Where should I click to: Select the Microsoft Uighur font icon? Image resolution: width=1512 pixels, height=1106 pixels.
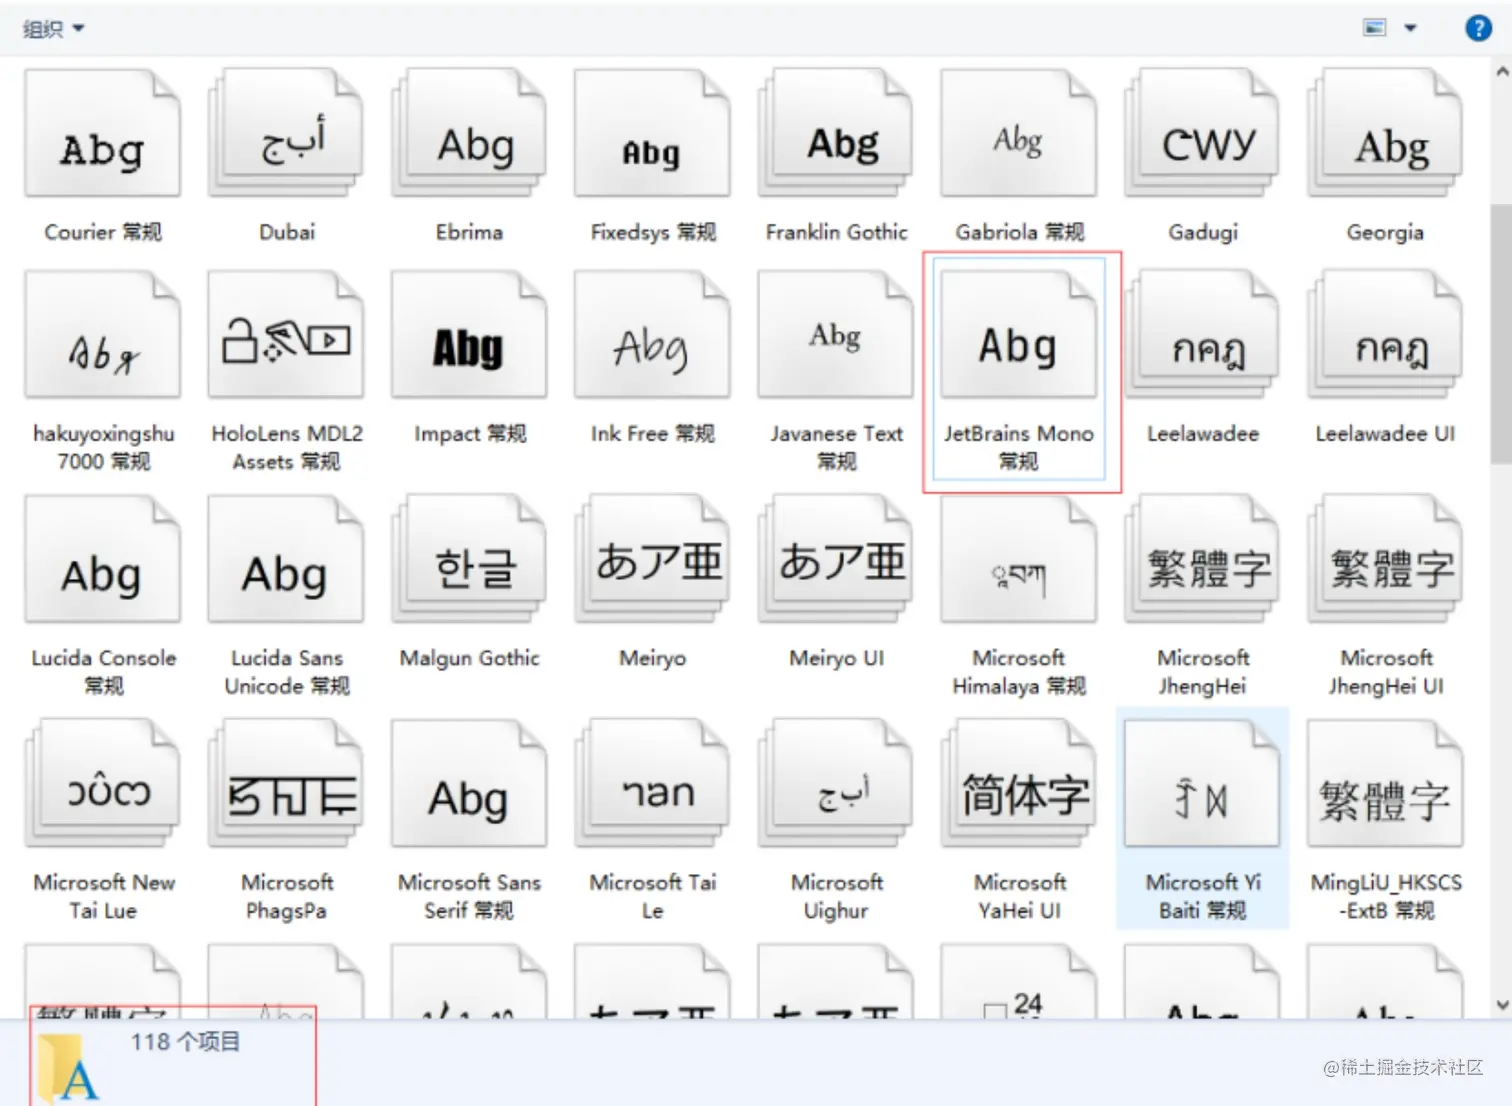836,784
